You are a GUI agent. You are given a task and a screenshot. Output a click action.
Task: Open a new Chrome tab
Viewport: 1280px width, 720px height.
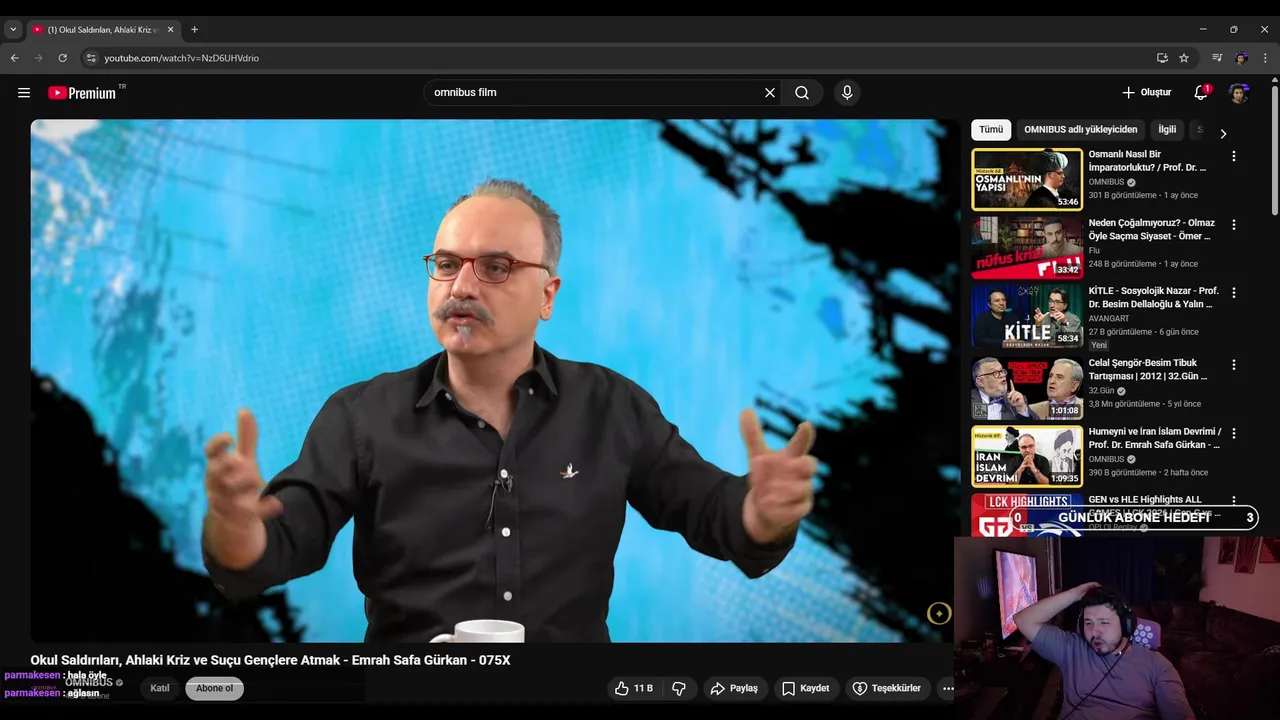pyautogui.click(x=194, y=30)
